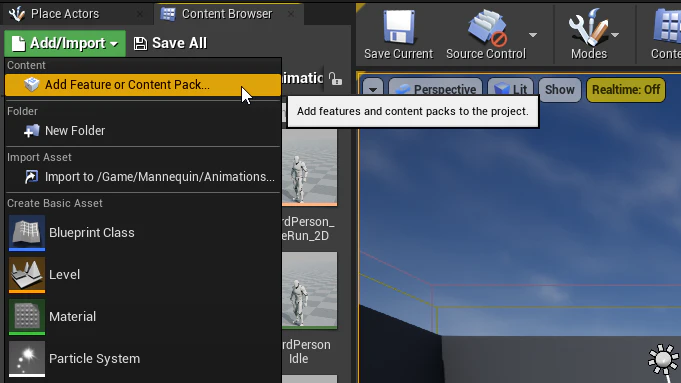Create a Blueprint Class asset
The image size is (681, 383).
(143, 233)
